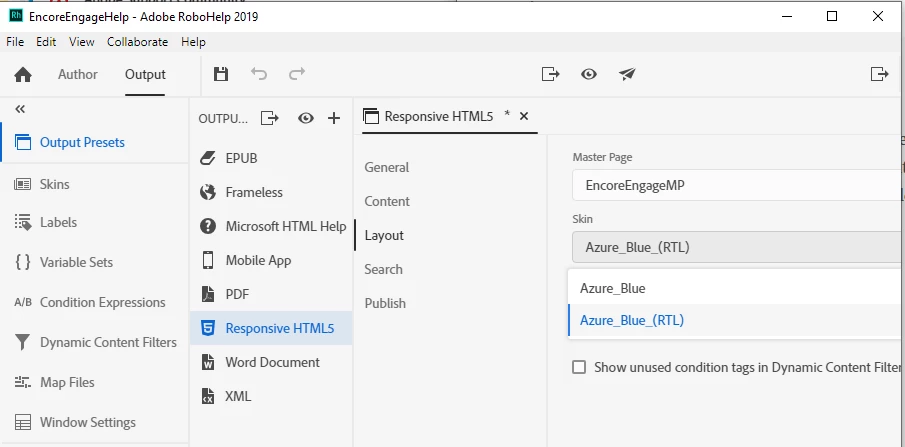Collapse the left sidebar with double chevron
Viewport: 905px width, 447px height.
tap(20, 109)
